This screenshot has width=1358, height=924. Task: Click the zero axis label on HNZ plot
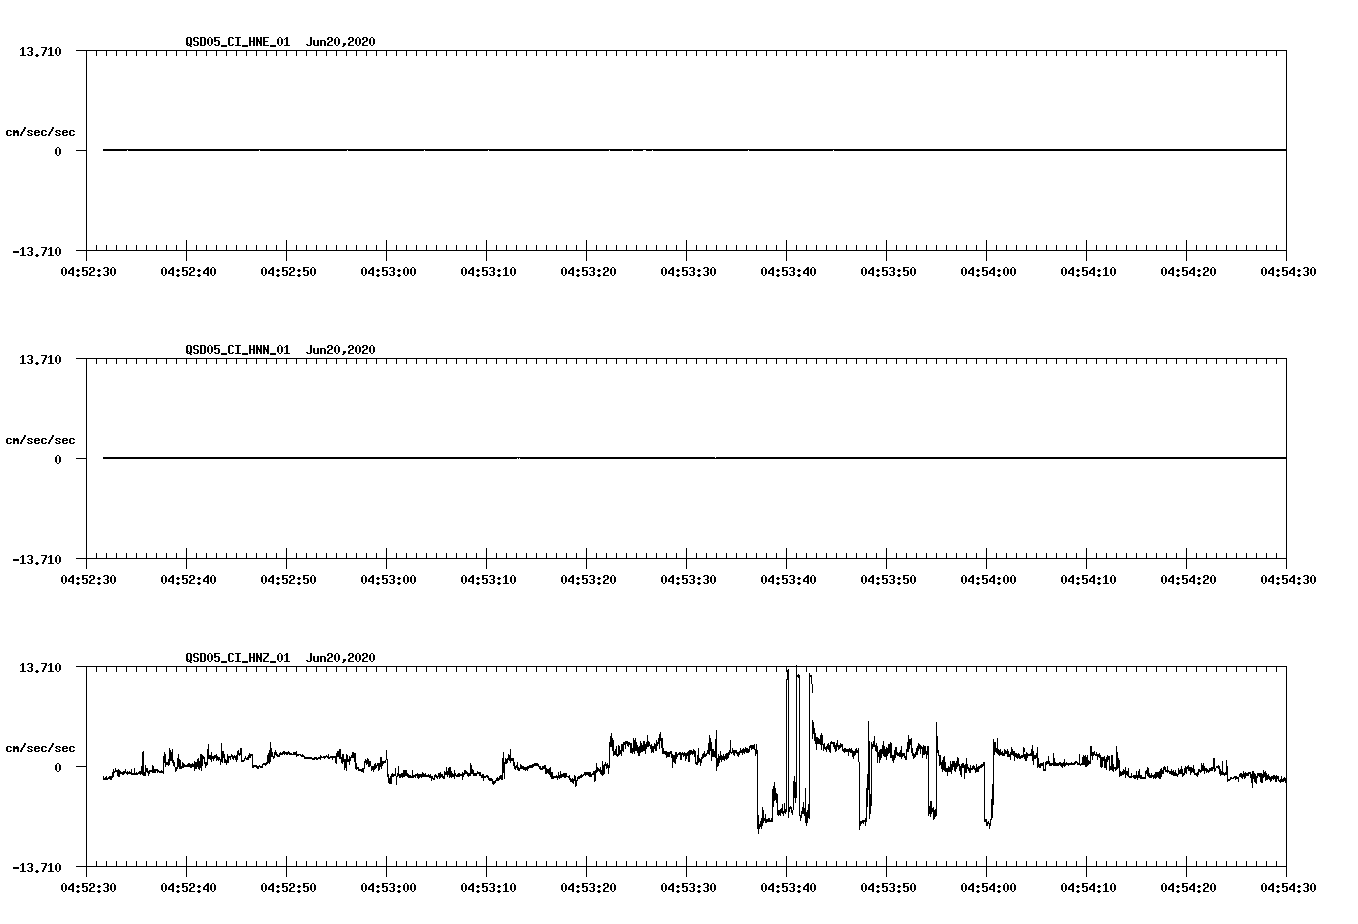(x=58, y=767)
